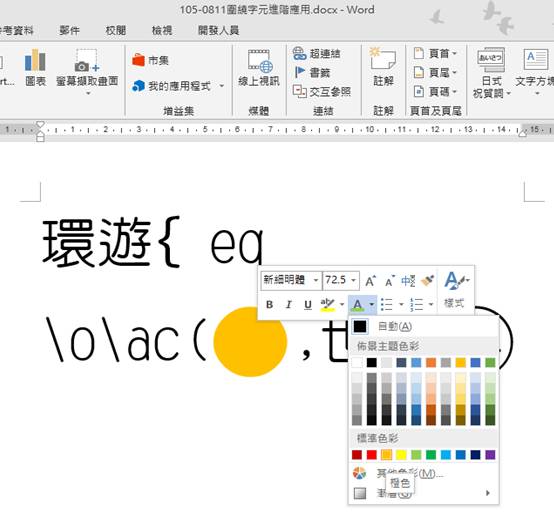Open highlight color dropdown arrow
The width and height of the screenshot is (554, 530).
pos(342,305)
